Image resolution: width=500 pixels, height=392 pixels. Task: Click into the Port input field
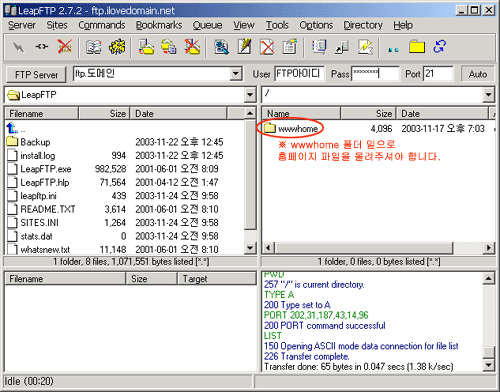tap(438, 74)
